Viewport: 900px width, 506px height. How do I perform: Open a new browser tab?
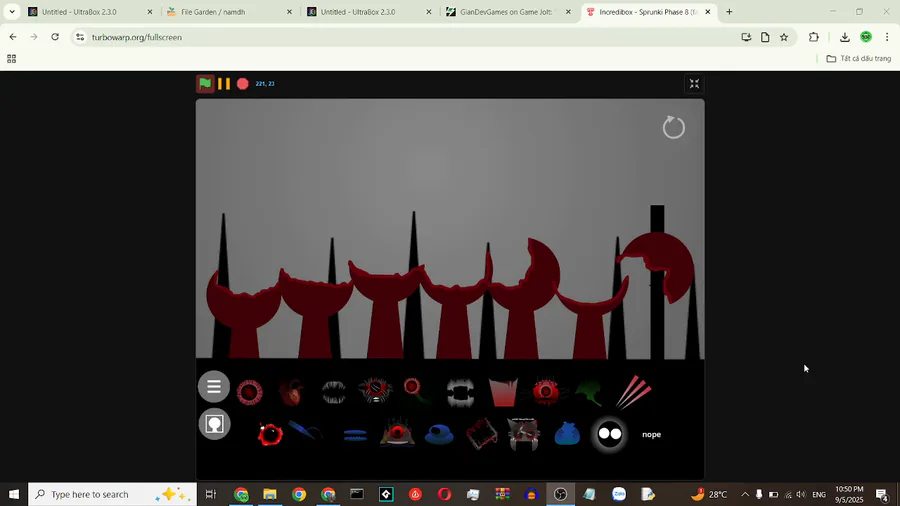tap(729, 11)
